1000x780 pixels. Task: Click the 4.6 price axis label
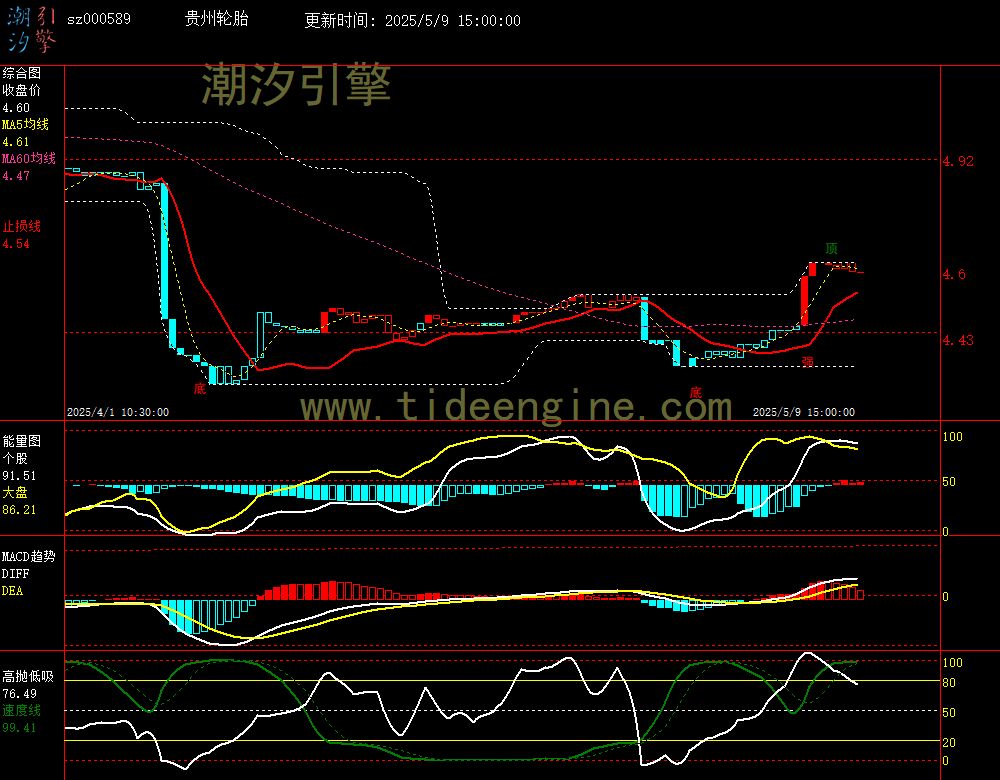[x=954, y=274]
